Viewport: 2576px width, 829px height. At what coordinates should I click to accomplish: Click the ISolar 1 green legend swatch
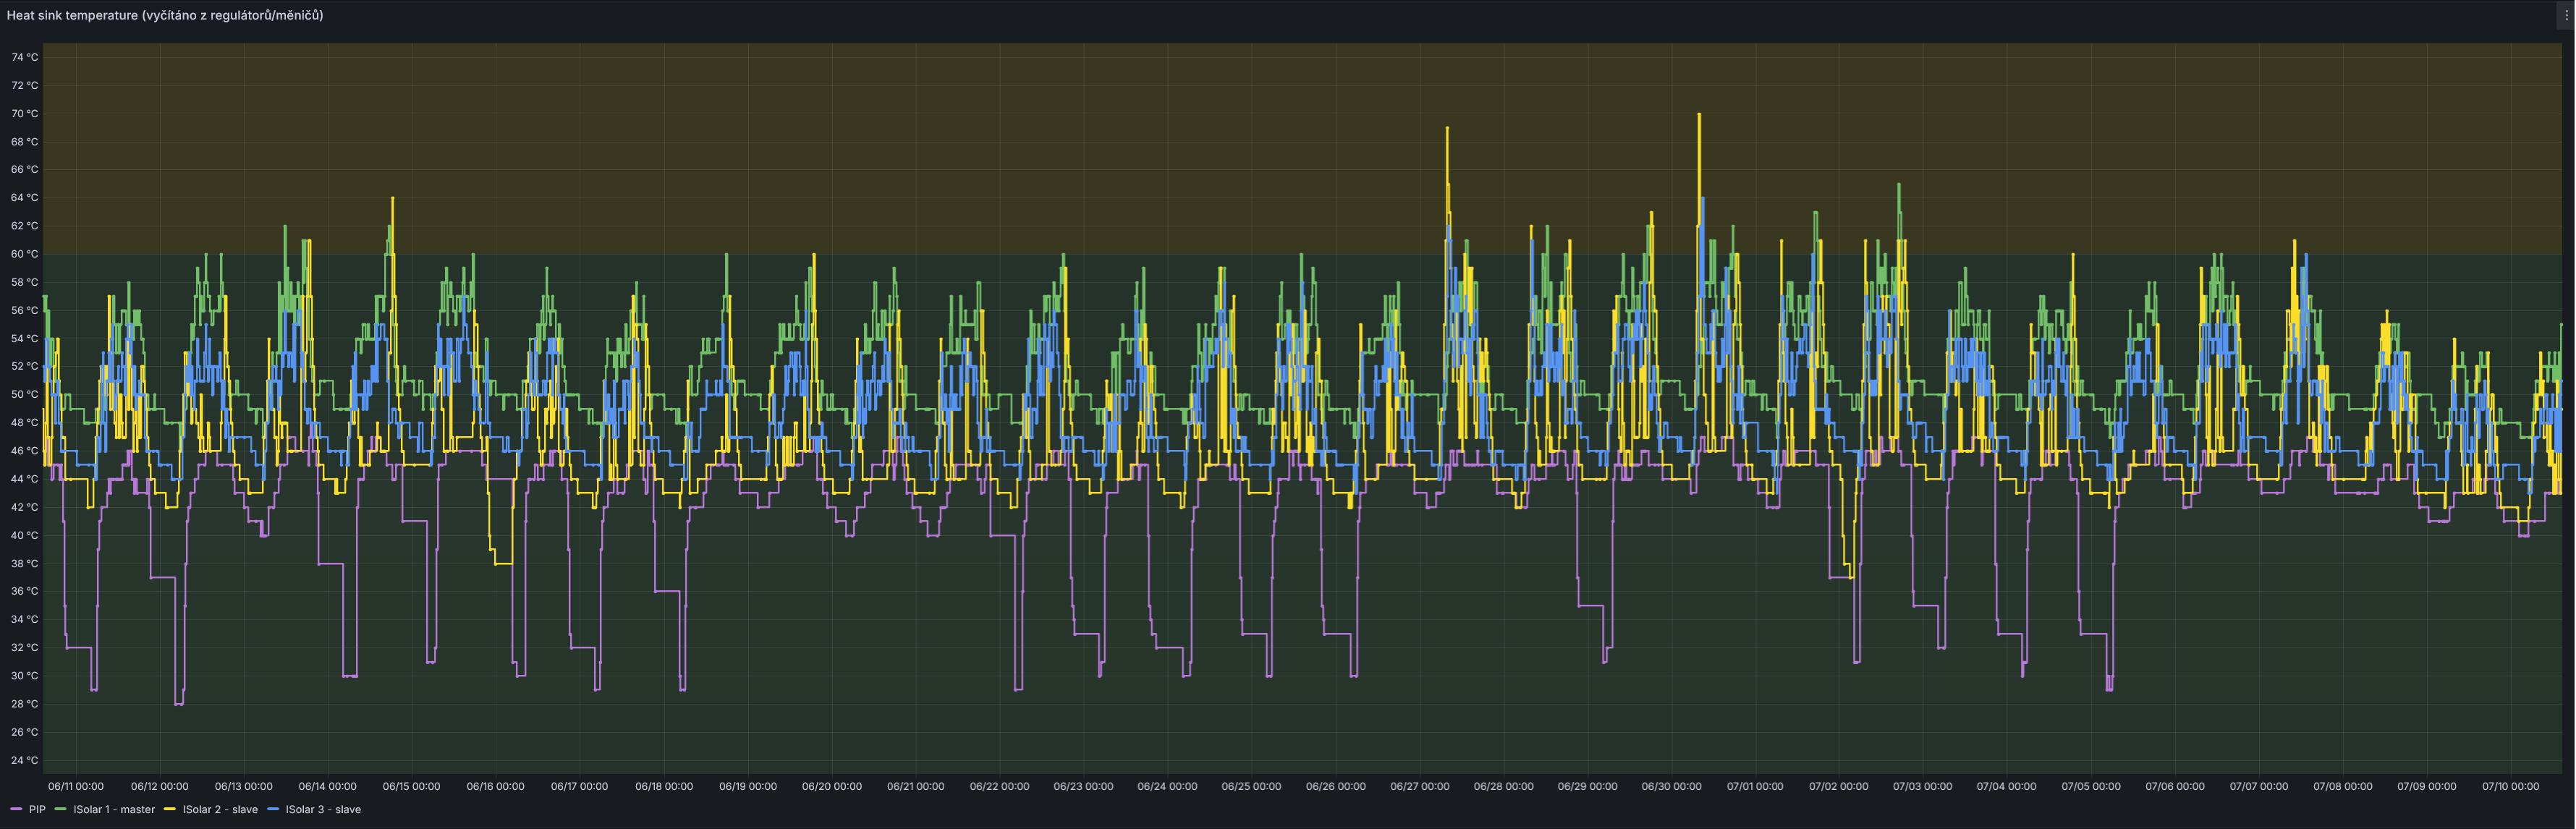tap(60, 809)
